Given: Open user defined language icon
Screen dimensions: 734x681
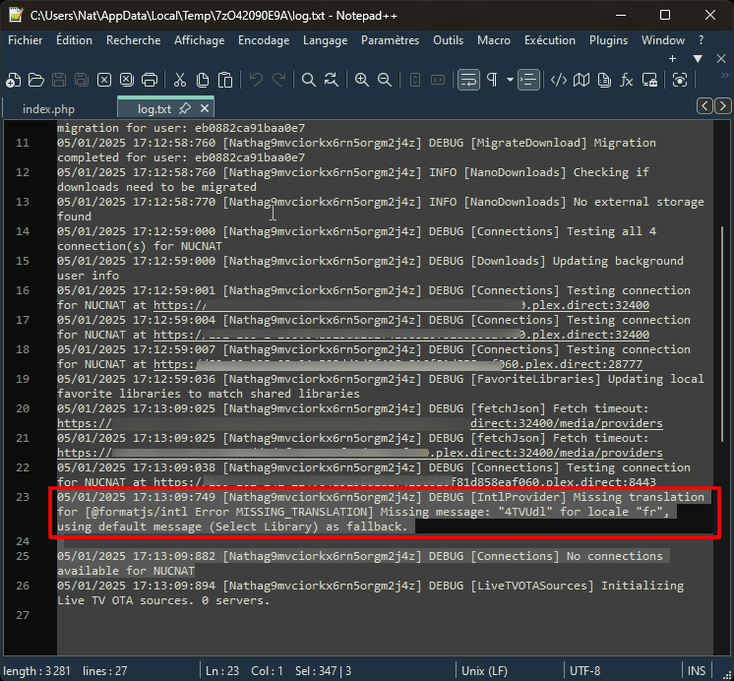Looking at the screenshot, I should pyautogui.click(x=558, y=80).
